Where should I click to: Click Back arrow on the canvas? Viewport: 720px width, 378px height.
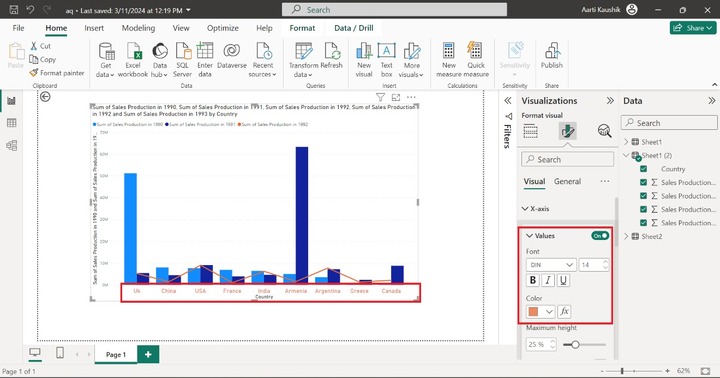(45, 96)
